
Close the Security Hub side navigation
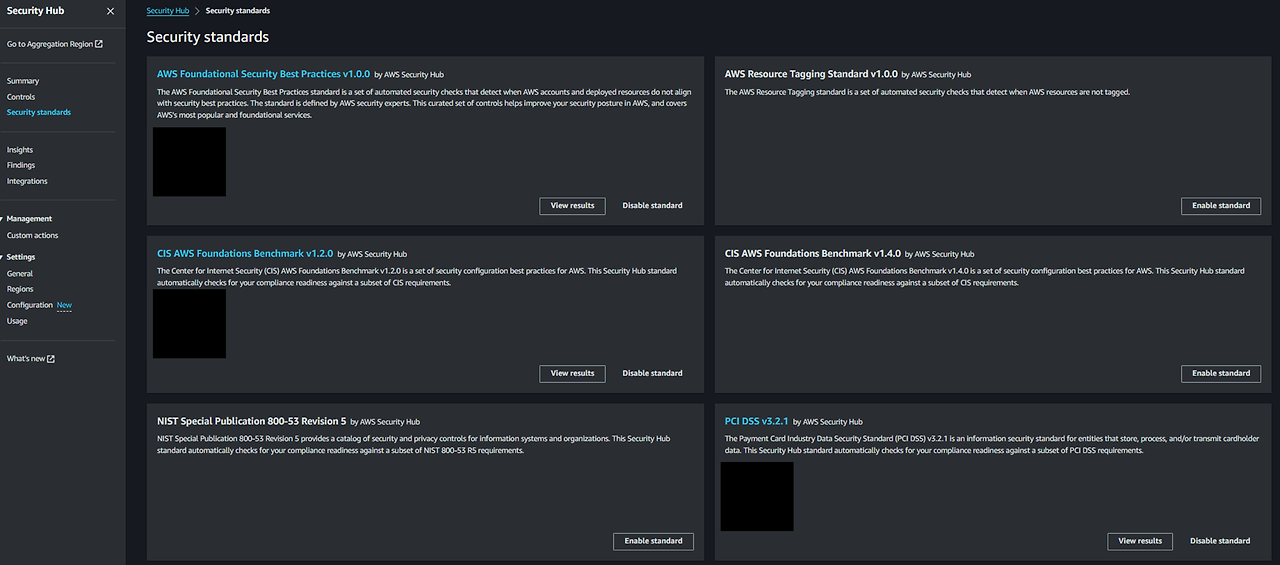tap(110, 11)
